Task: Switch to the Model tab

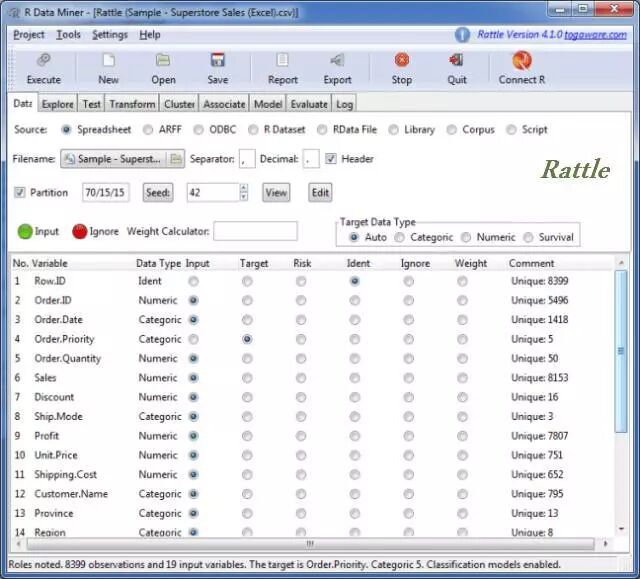Action: (x=268, y=104)
